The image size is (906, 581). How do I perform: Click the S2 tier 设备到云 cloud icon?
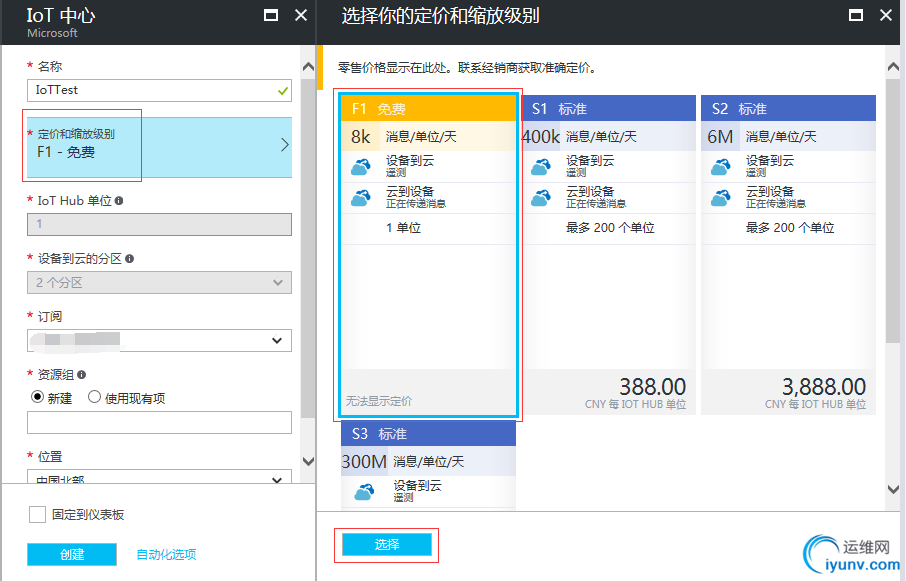pyautogui.click(x=721, y=167)
